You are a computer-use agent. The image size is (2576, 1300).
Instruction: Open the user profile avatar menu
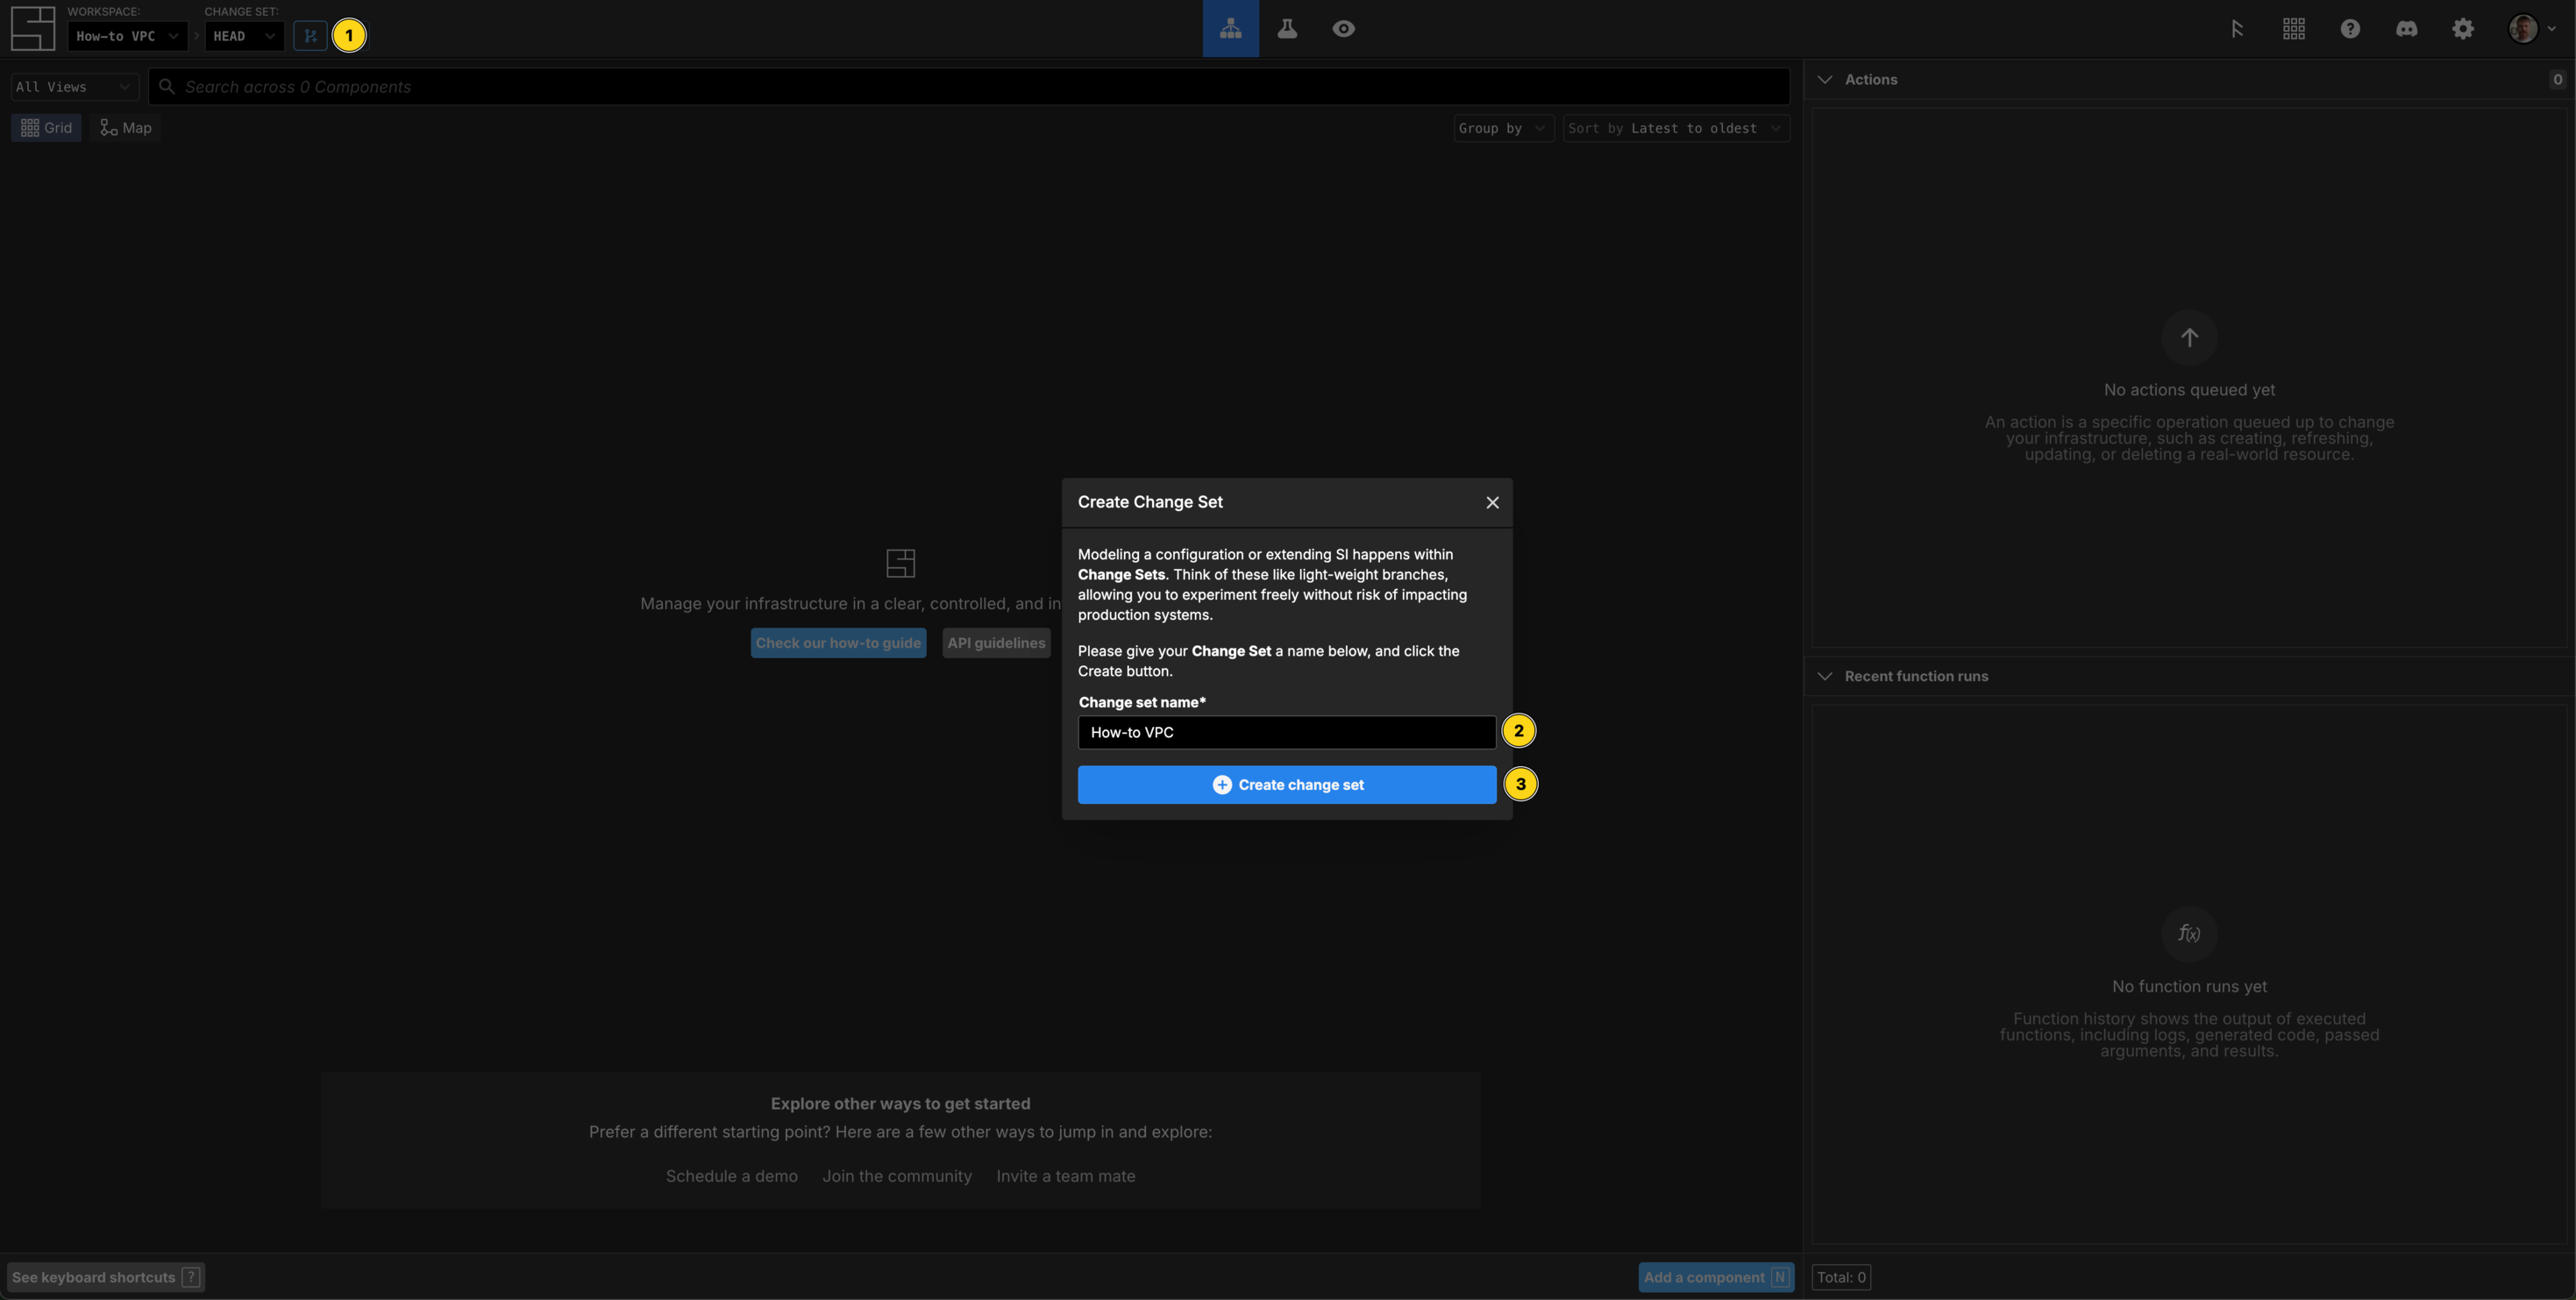point(2531,29)
